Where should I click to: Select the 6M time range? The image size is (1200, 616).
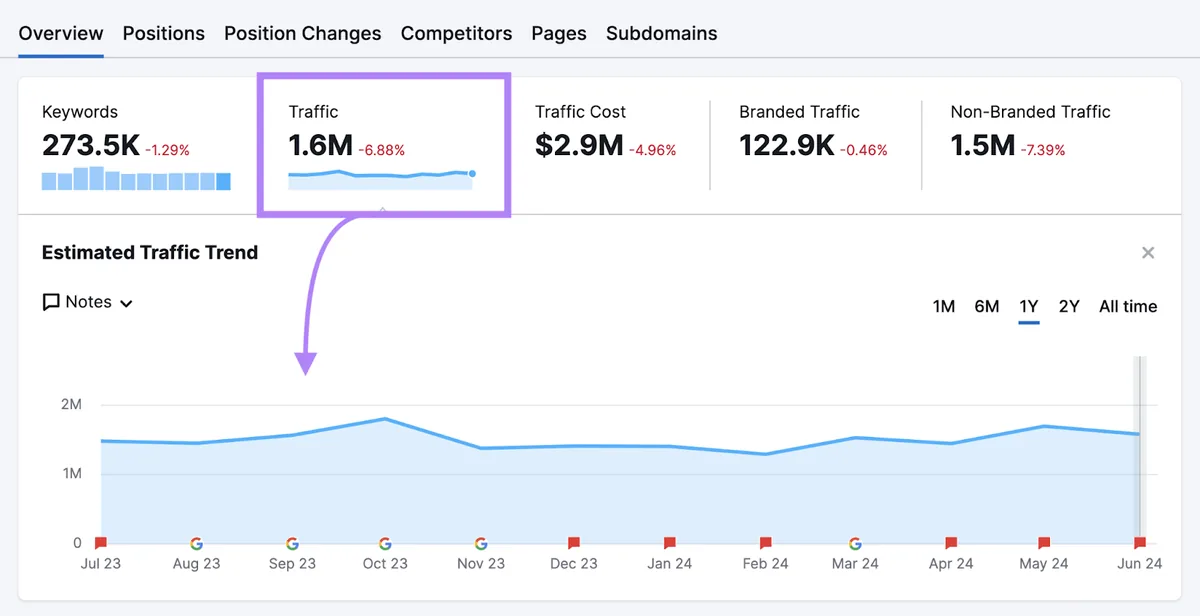(x=987, y=306)
